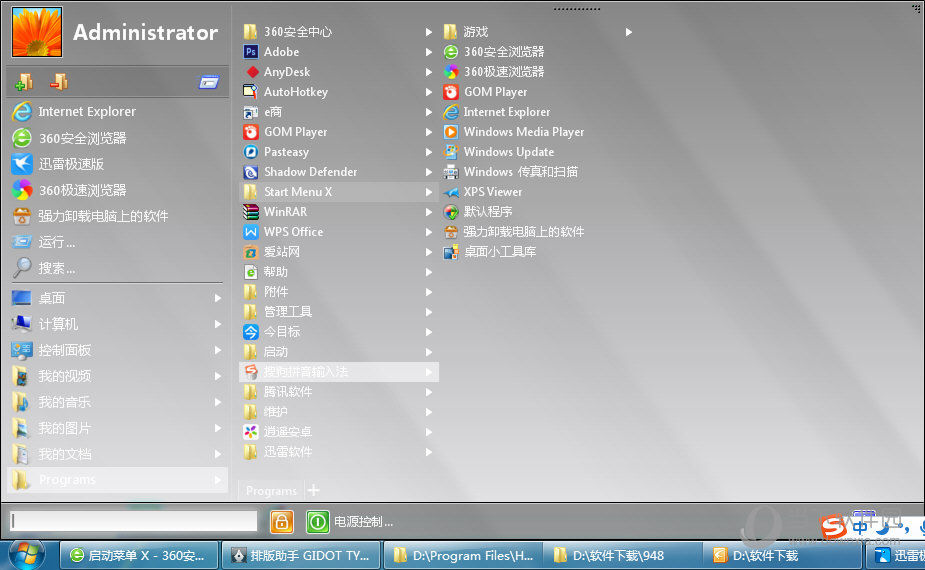Add a new tab with plus button
This screenshot has height=570, width=925.
coord(314,490)
